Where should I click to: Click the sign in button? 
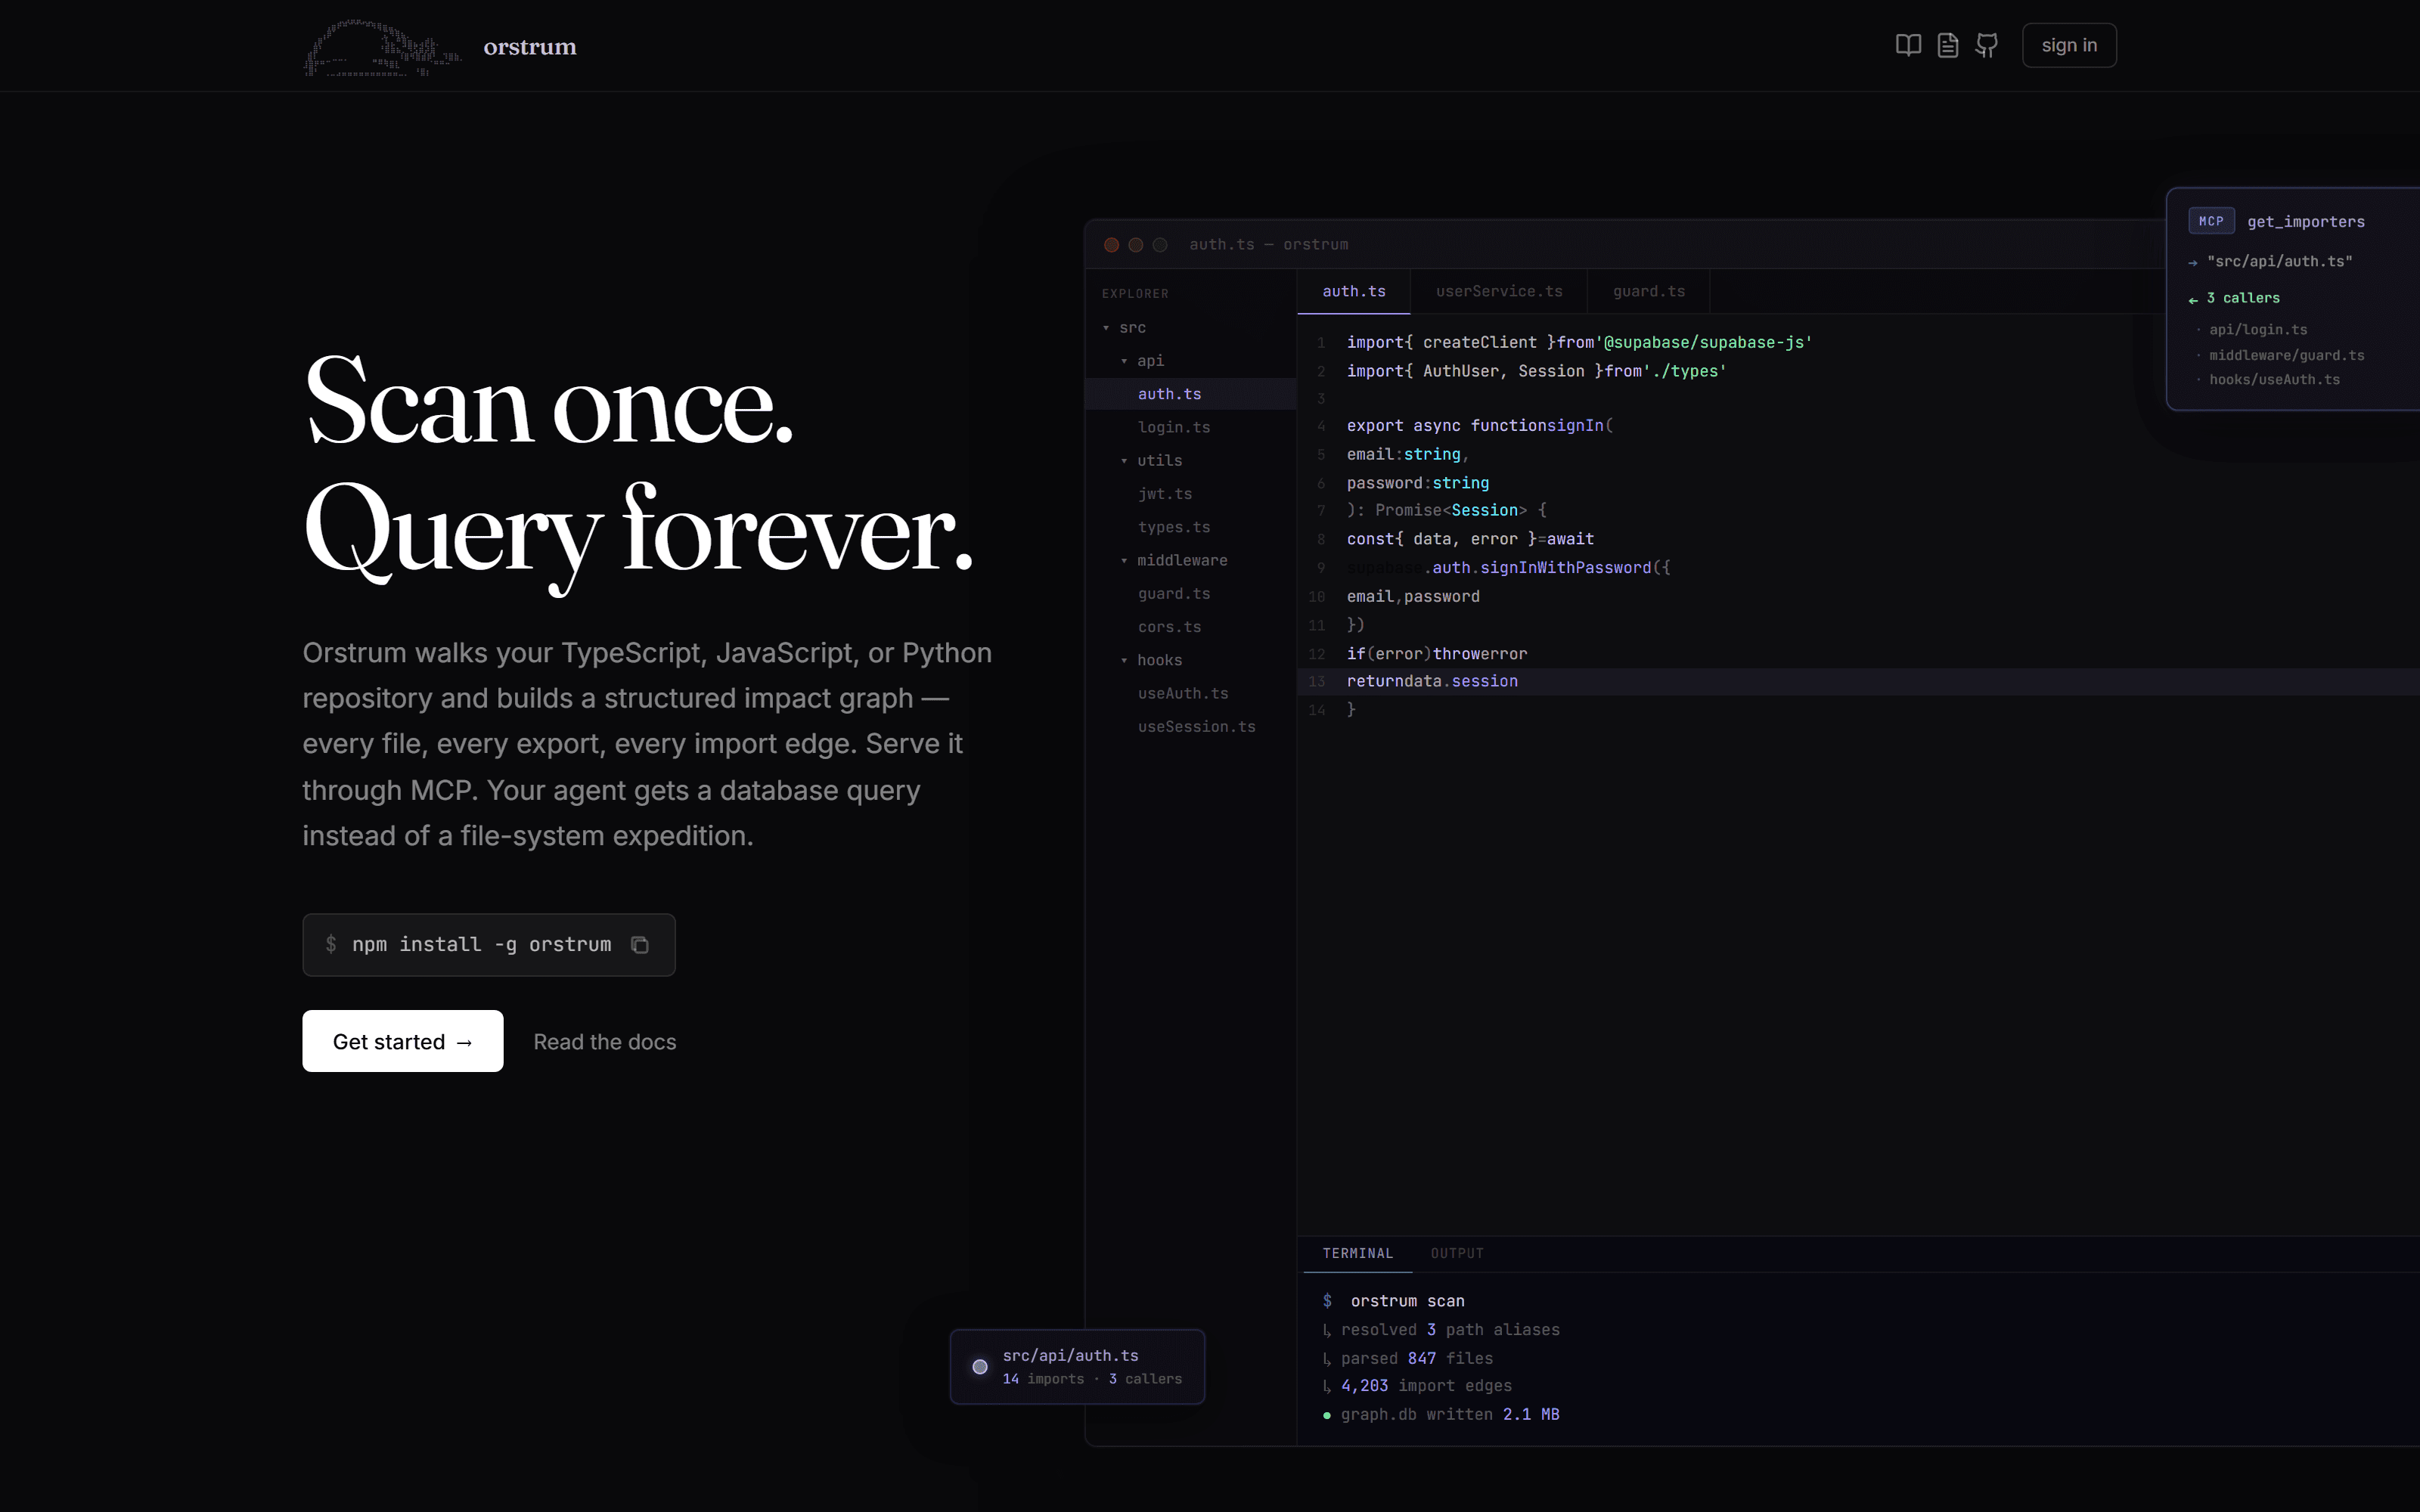coord(2069,45)
